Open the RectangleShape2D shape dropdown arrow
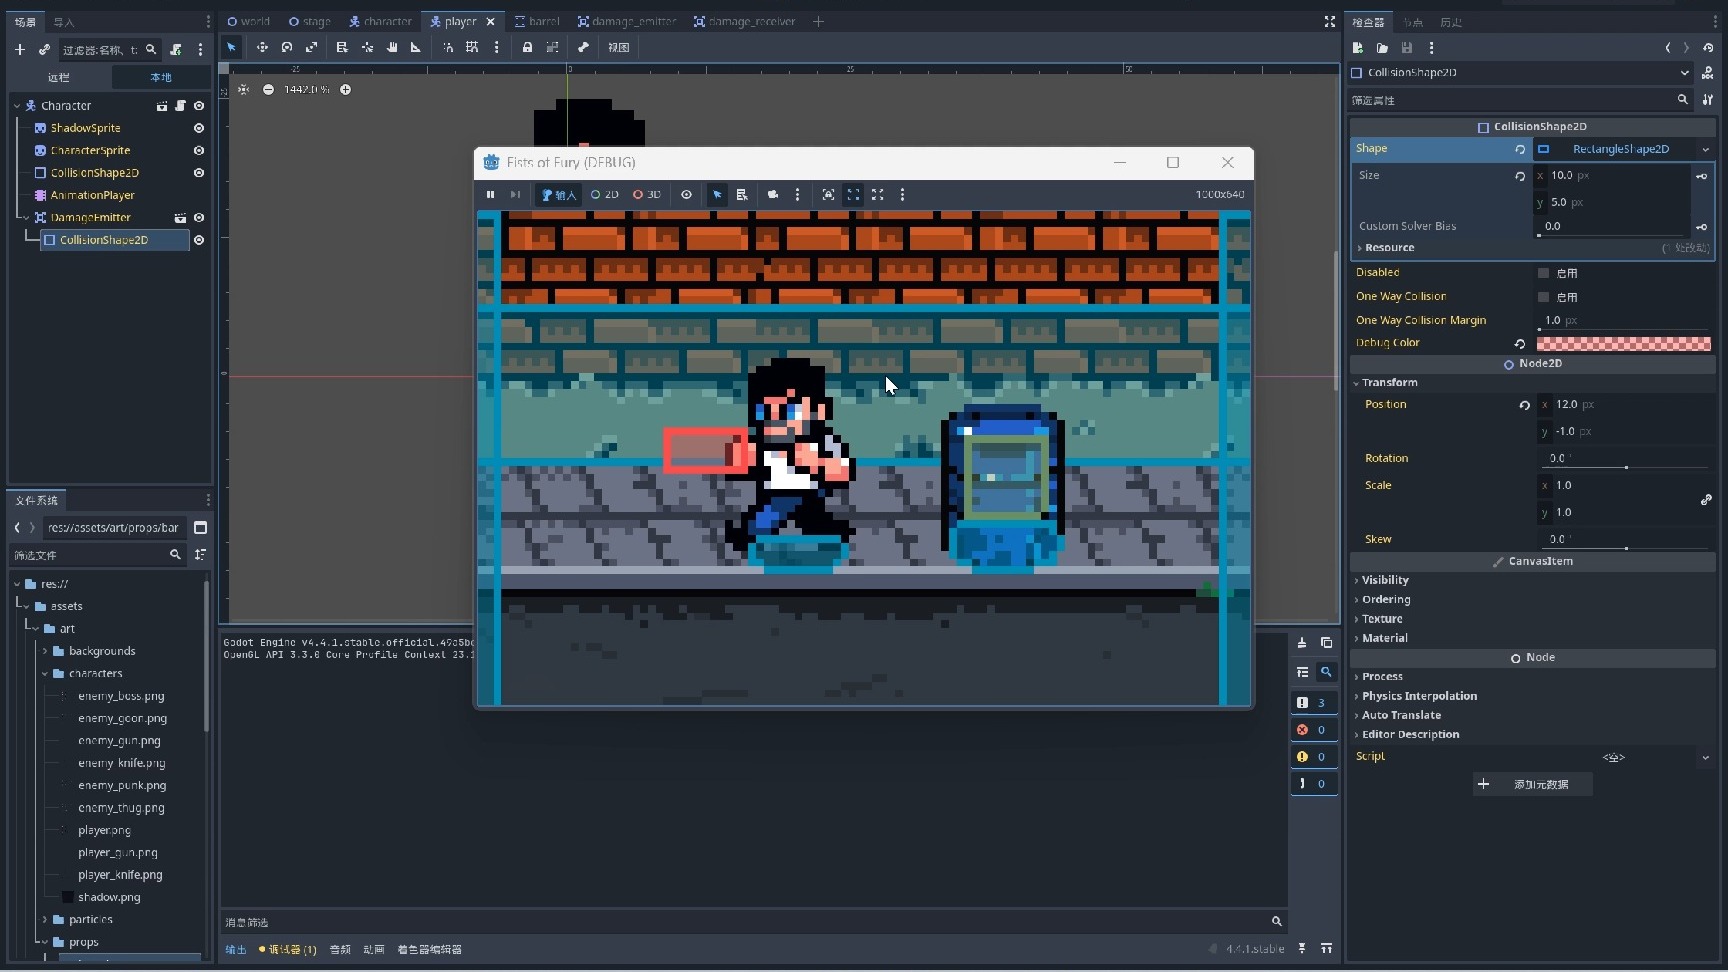Screen dimensions: 1728x972 coord(1705,149)
